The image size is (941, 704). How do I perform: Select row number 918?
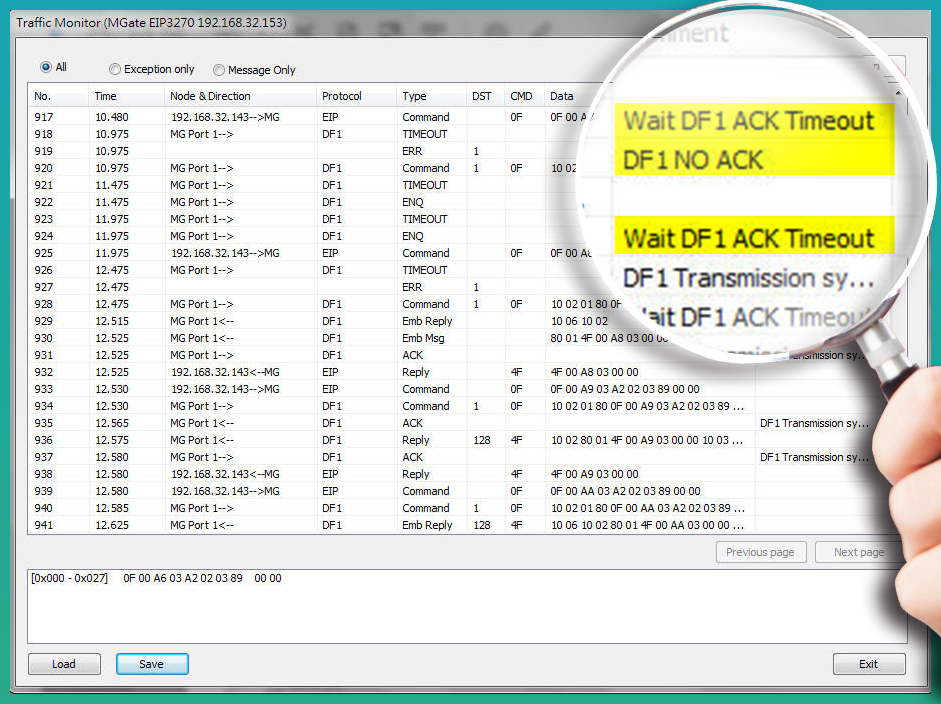tap(44, 134)
